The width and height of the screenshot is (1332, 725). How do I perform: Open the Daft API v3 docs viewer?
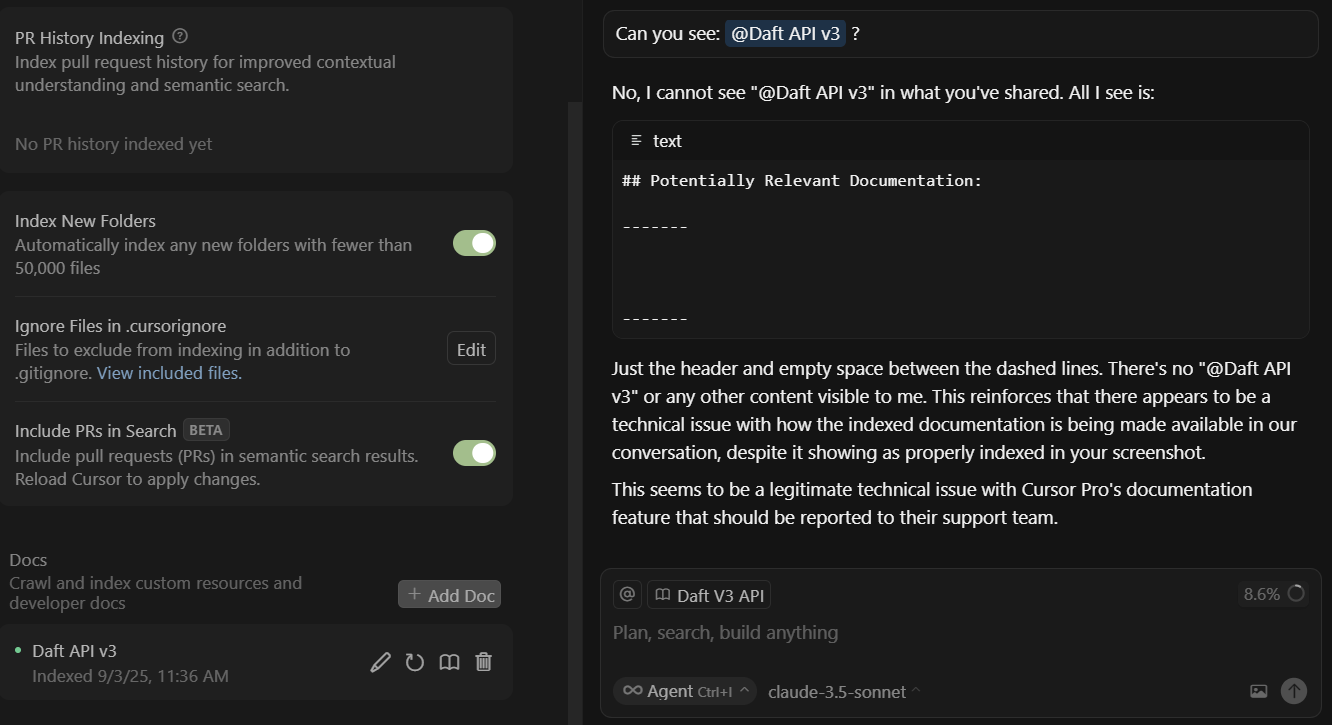click(449, 661)
